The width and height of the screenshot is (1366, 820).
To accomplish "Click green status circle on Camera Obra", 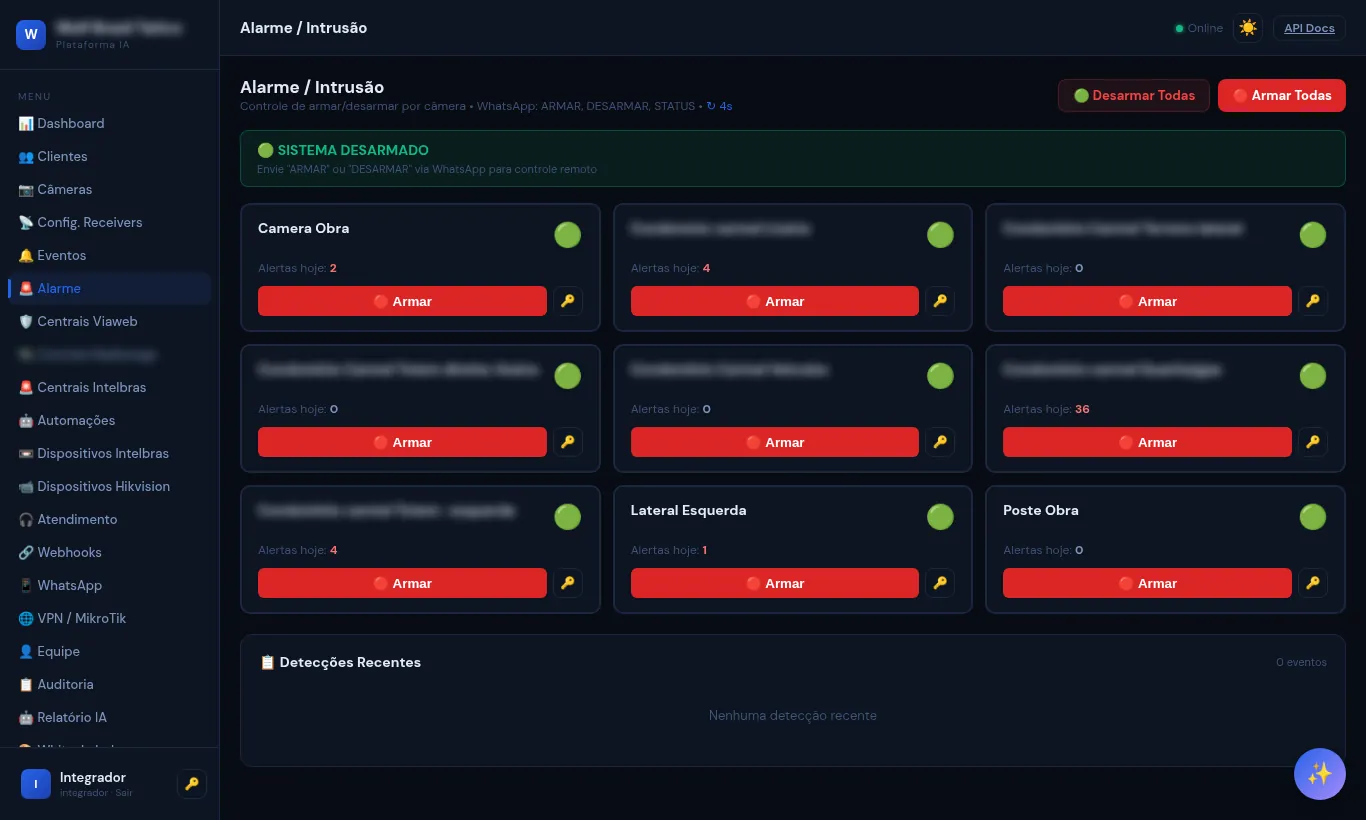I will [x=568, y=235].
